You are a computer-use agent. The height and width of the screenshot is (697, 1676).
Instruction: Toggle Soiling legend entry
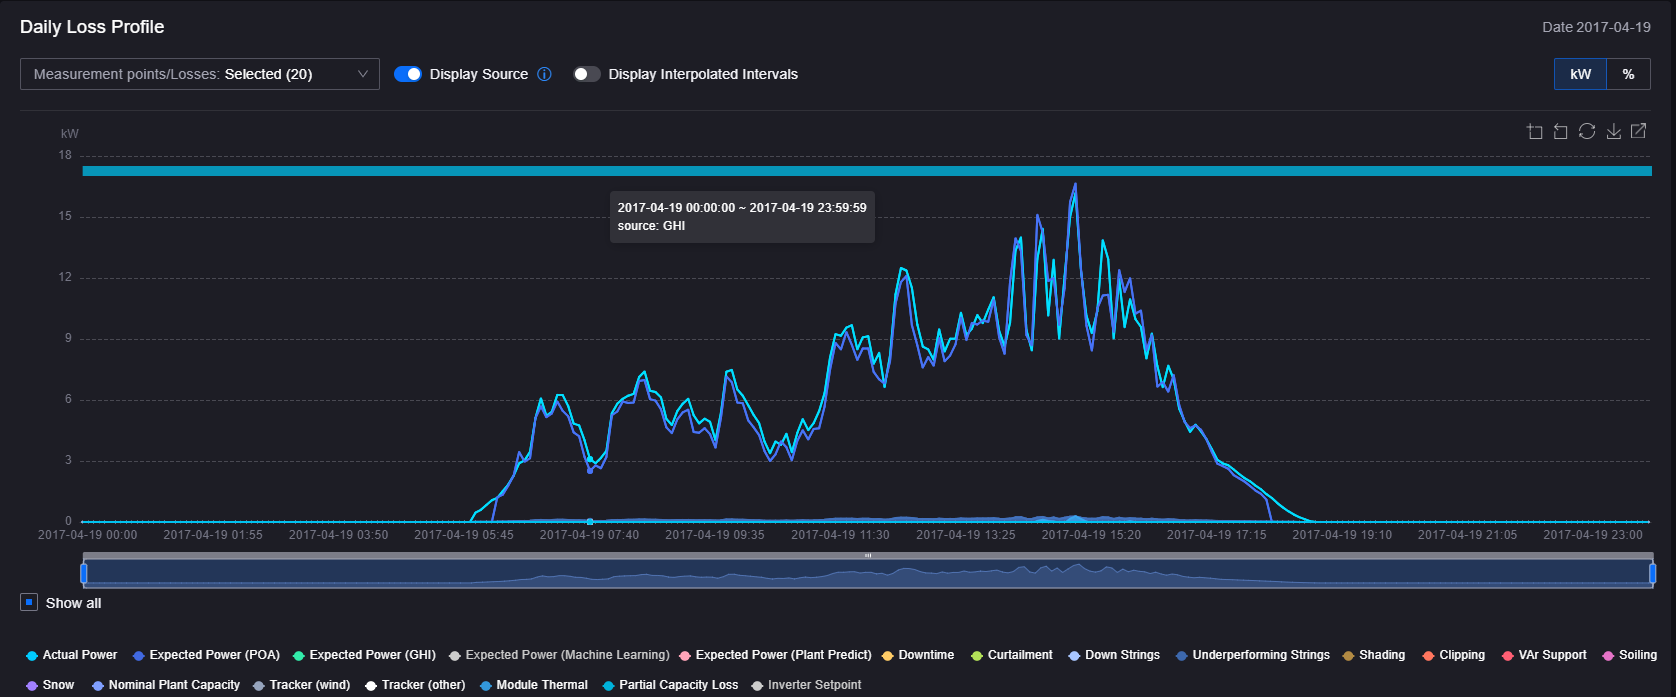pyautogui.click(x=1630, y=655)
